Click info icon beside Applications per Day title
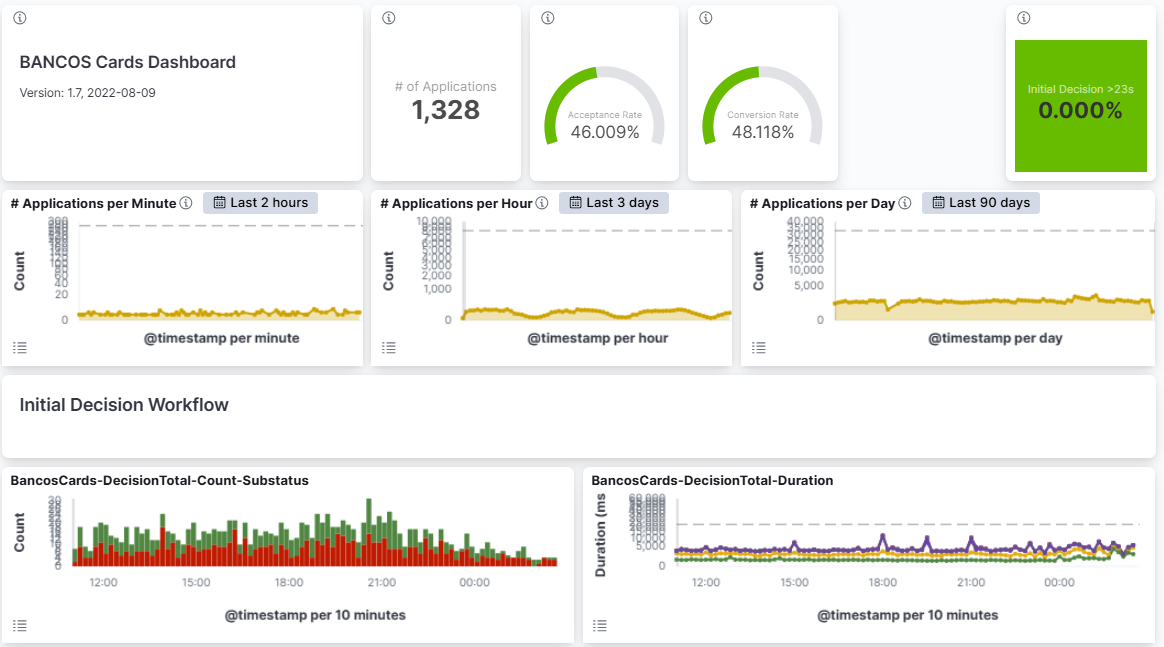Image resolution: width=1164 pixels, height=647 pixels. click(x=905, y=203)
